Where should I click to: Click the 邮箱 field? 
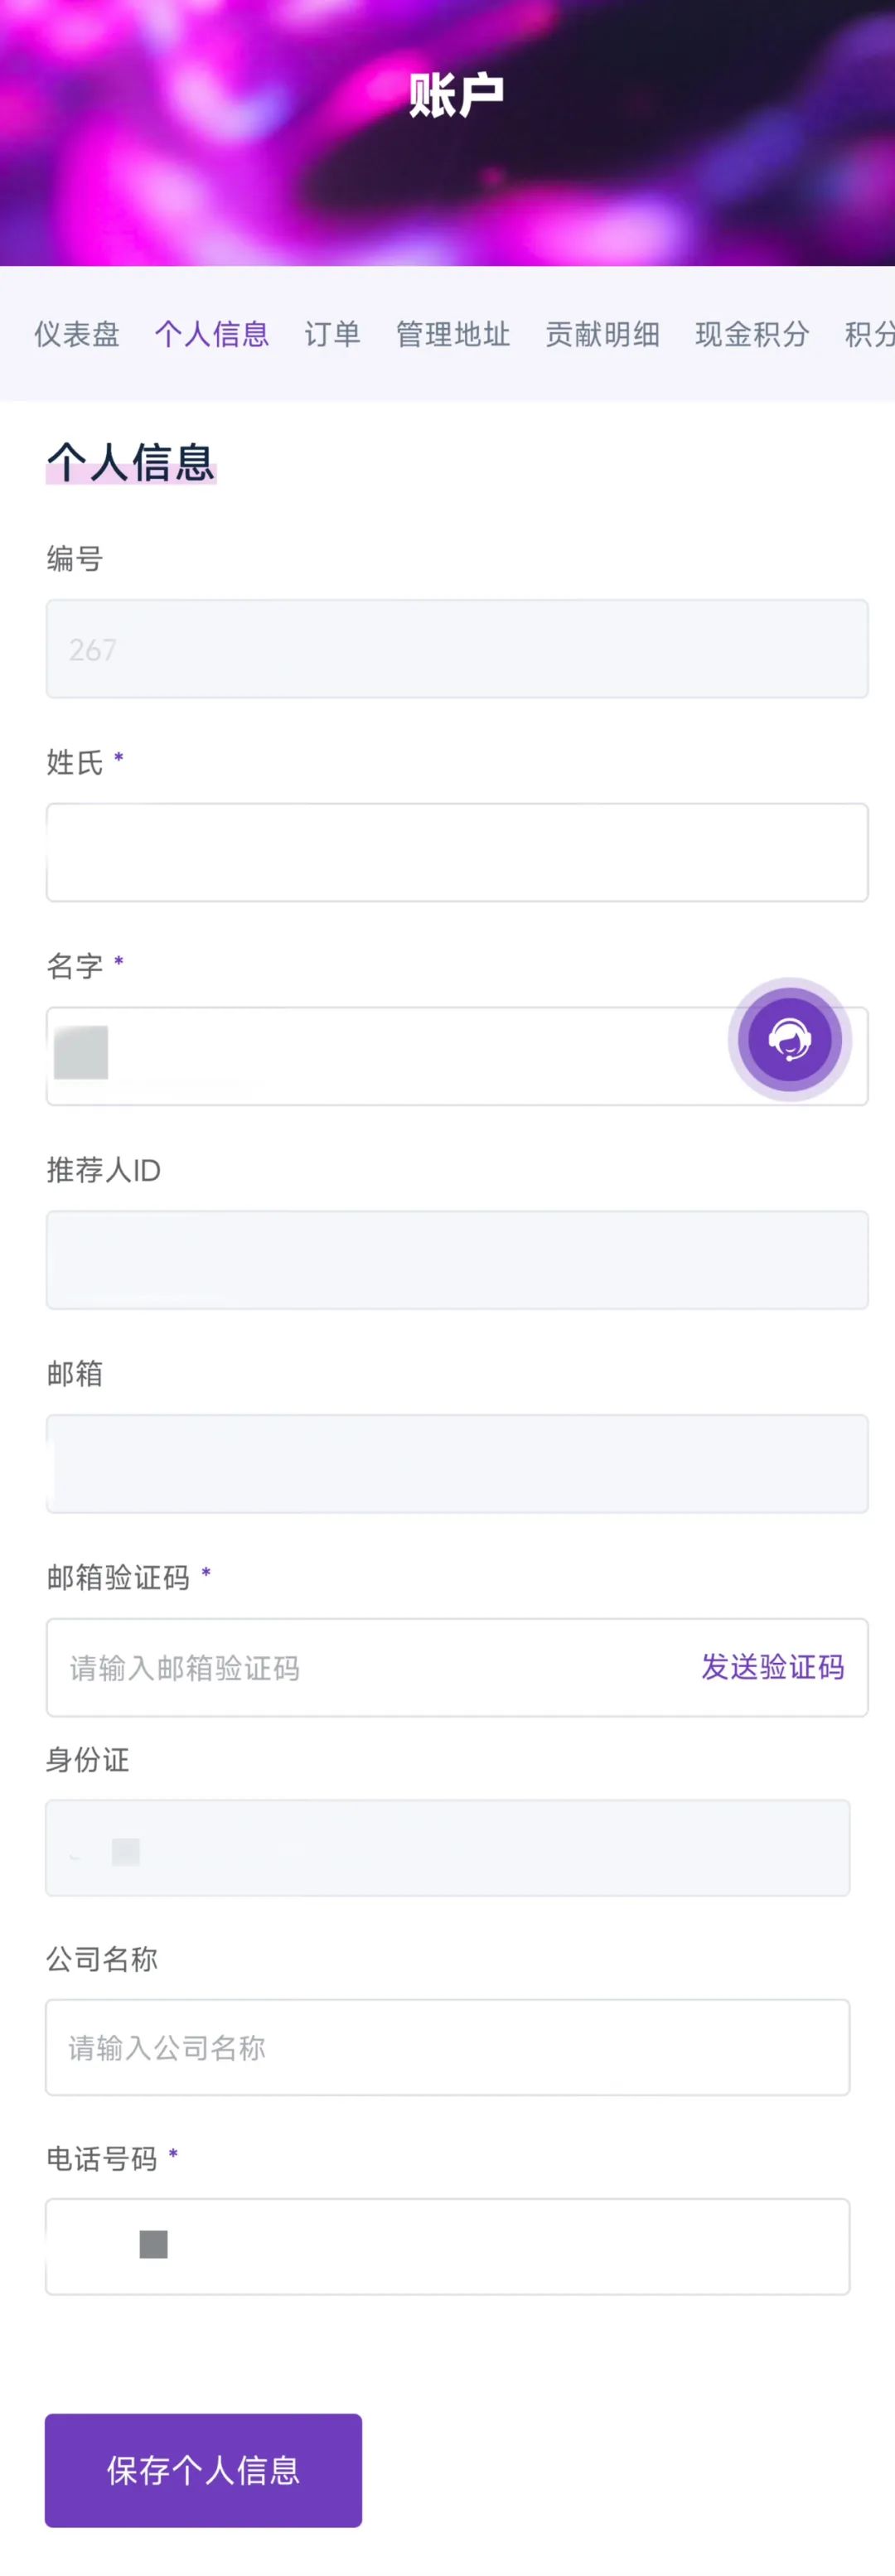coord(457,1464)
